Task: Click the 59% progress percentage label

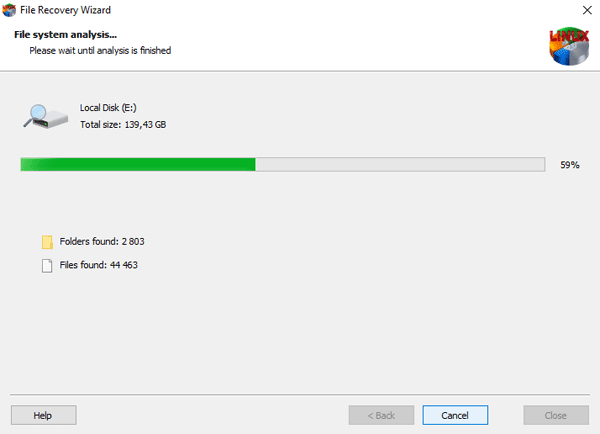Action: tap(570, 165)
